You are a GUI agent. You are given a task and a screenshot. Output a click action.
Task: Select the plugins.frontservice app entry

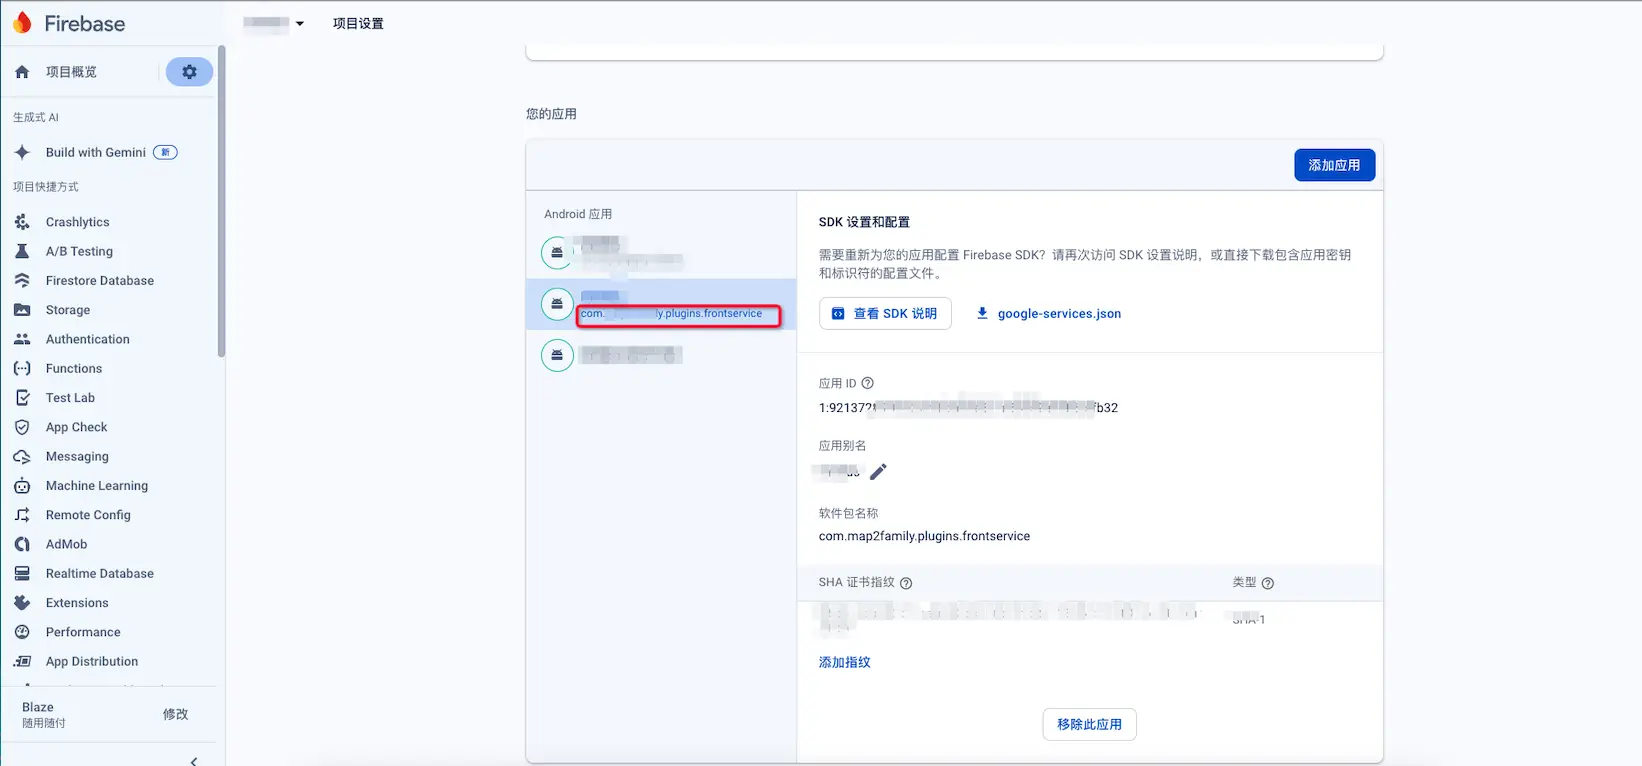pyautogui.click(x=661, y=304)
